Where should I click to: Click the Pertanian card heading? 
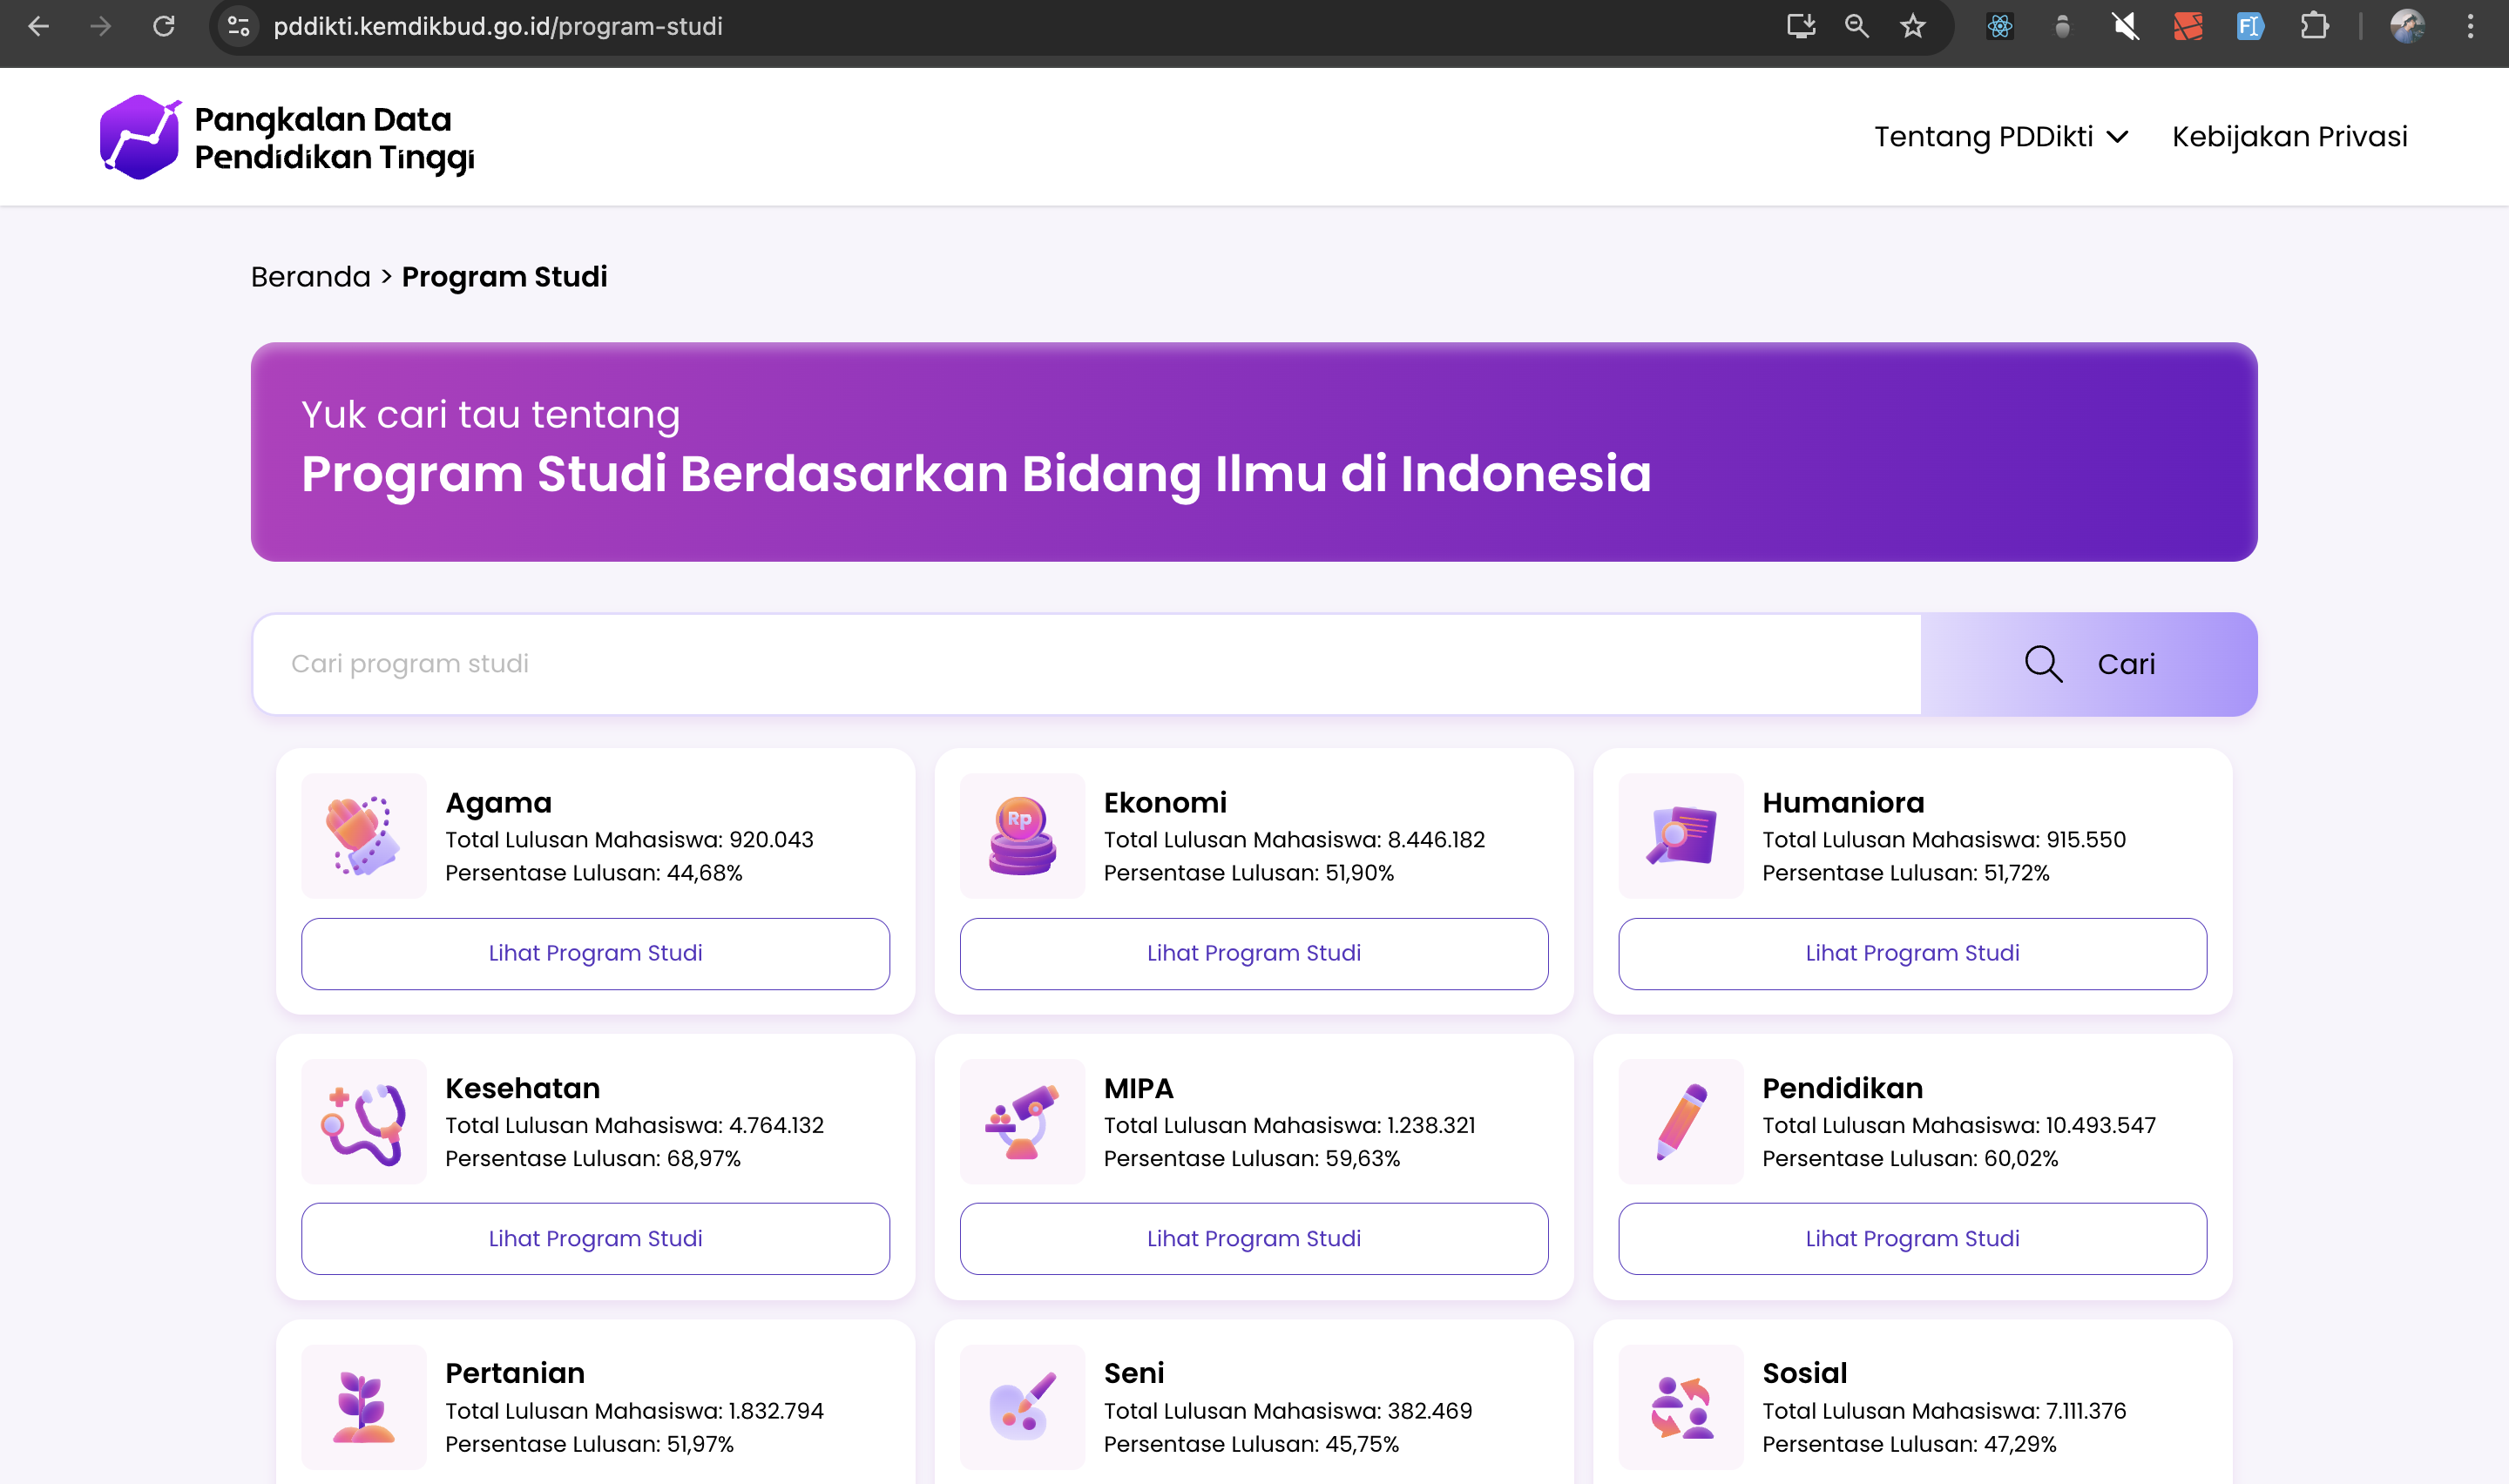click(x=515, y=1373)
